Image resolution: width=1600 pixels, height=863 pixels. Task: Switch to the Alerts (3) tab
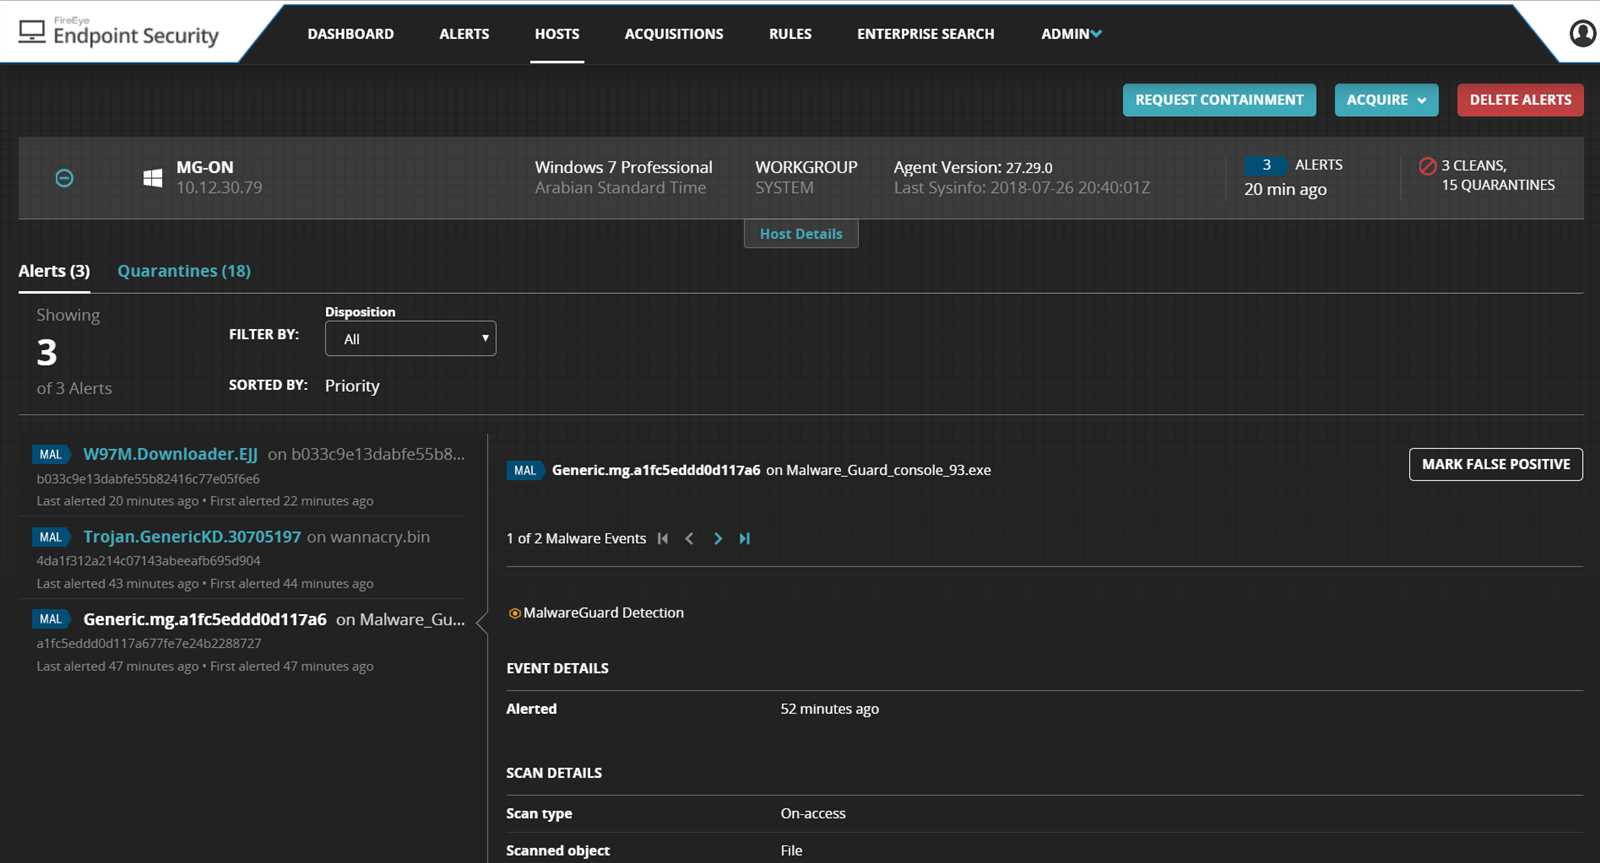[54, 271]
